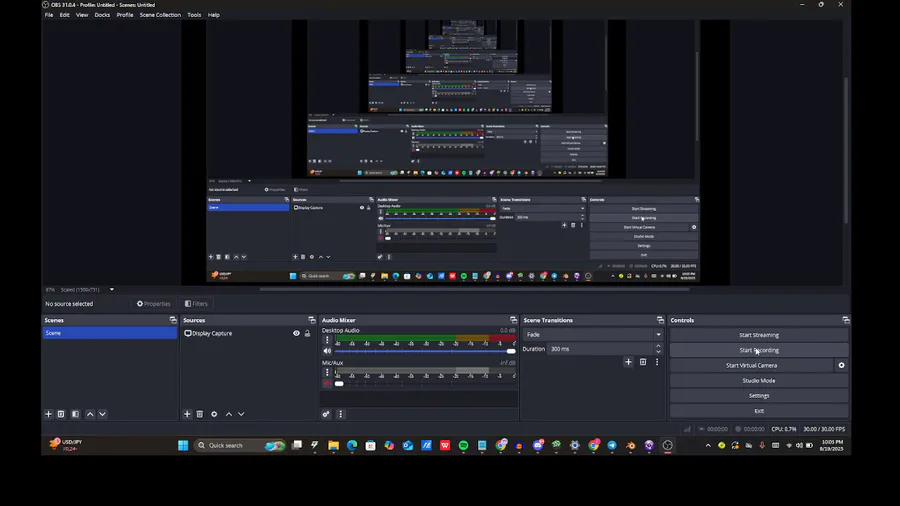Open the Profile menu

tap(125, 15)
